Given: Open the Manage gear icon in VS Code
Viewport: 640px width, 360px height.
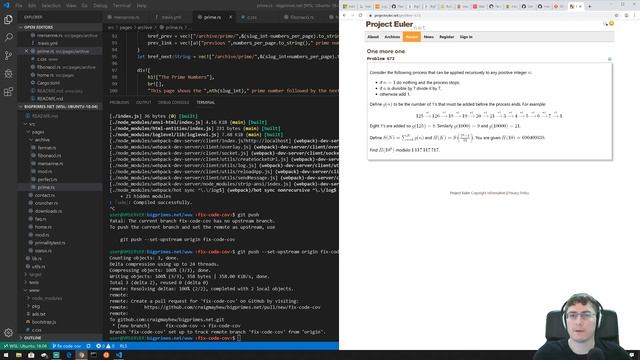Looking at the screenshot, I should click(x=8, y=333).
